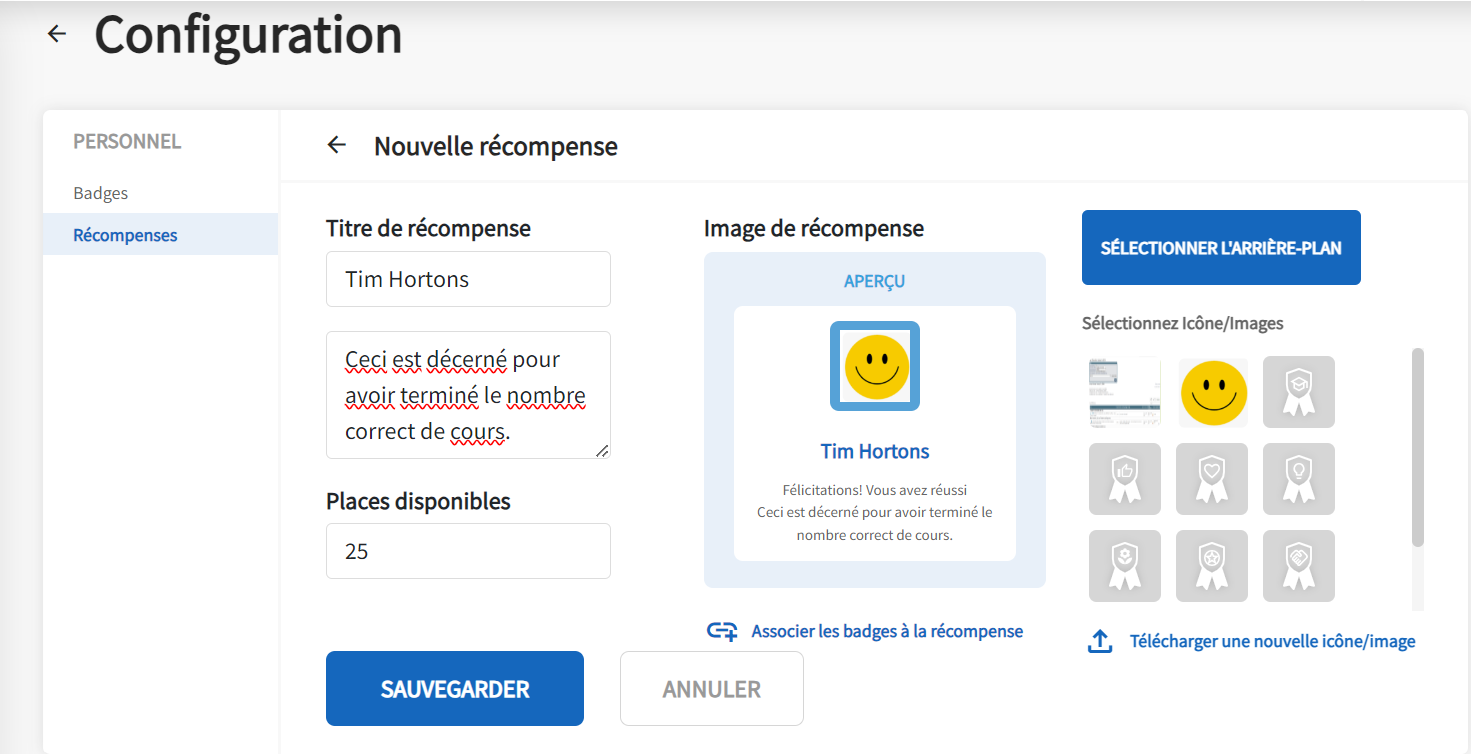The height and width of the screenshot is (754, 1471).
Task: Open the Récompenses section in the sidebar
Action: [x=124, y=234]
